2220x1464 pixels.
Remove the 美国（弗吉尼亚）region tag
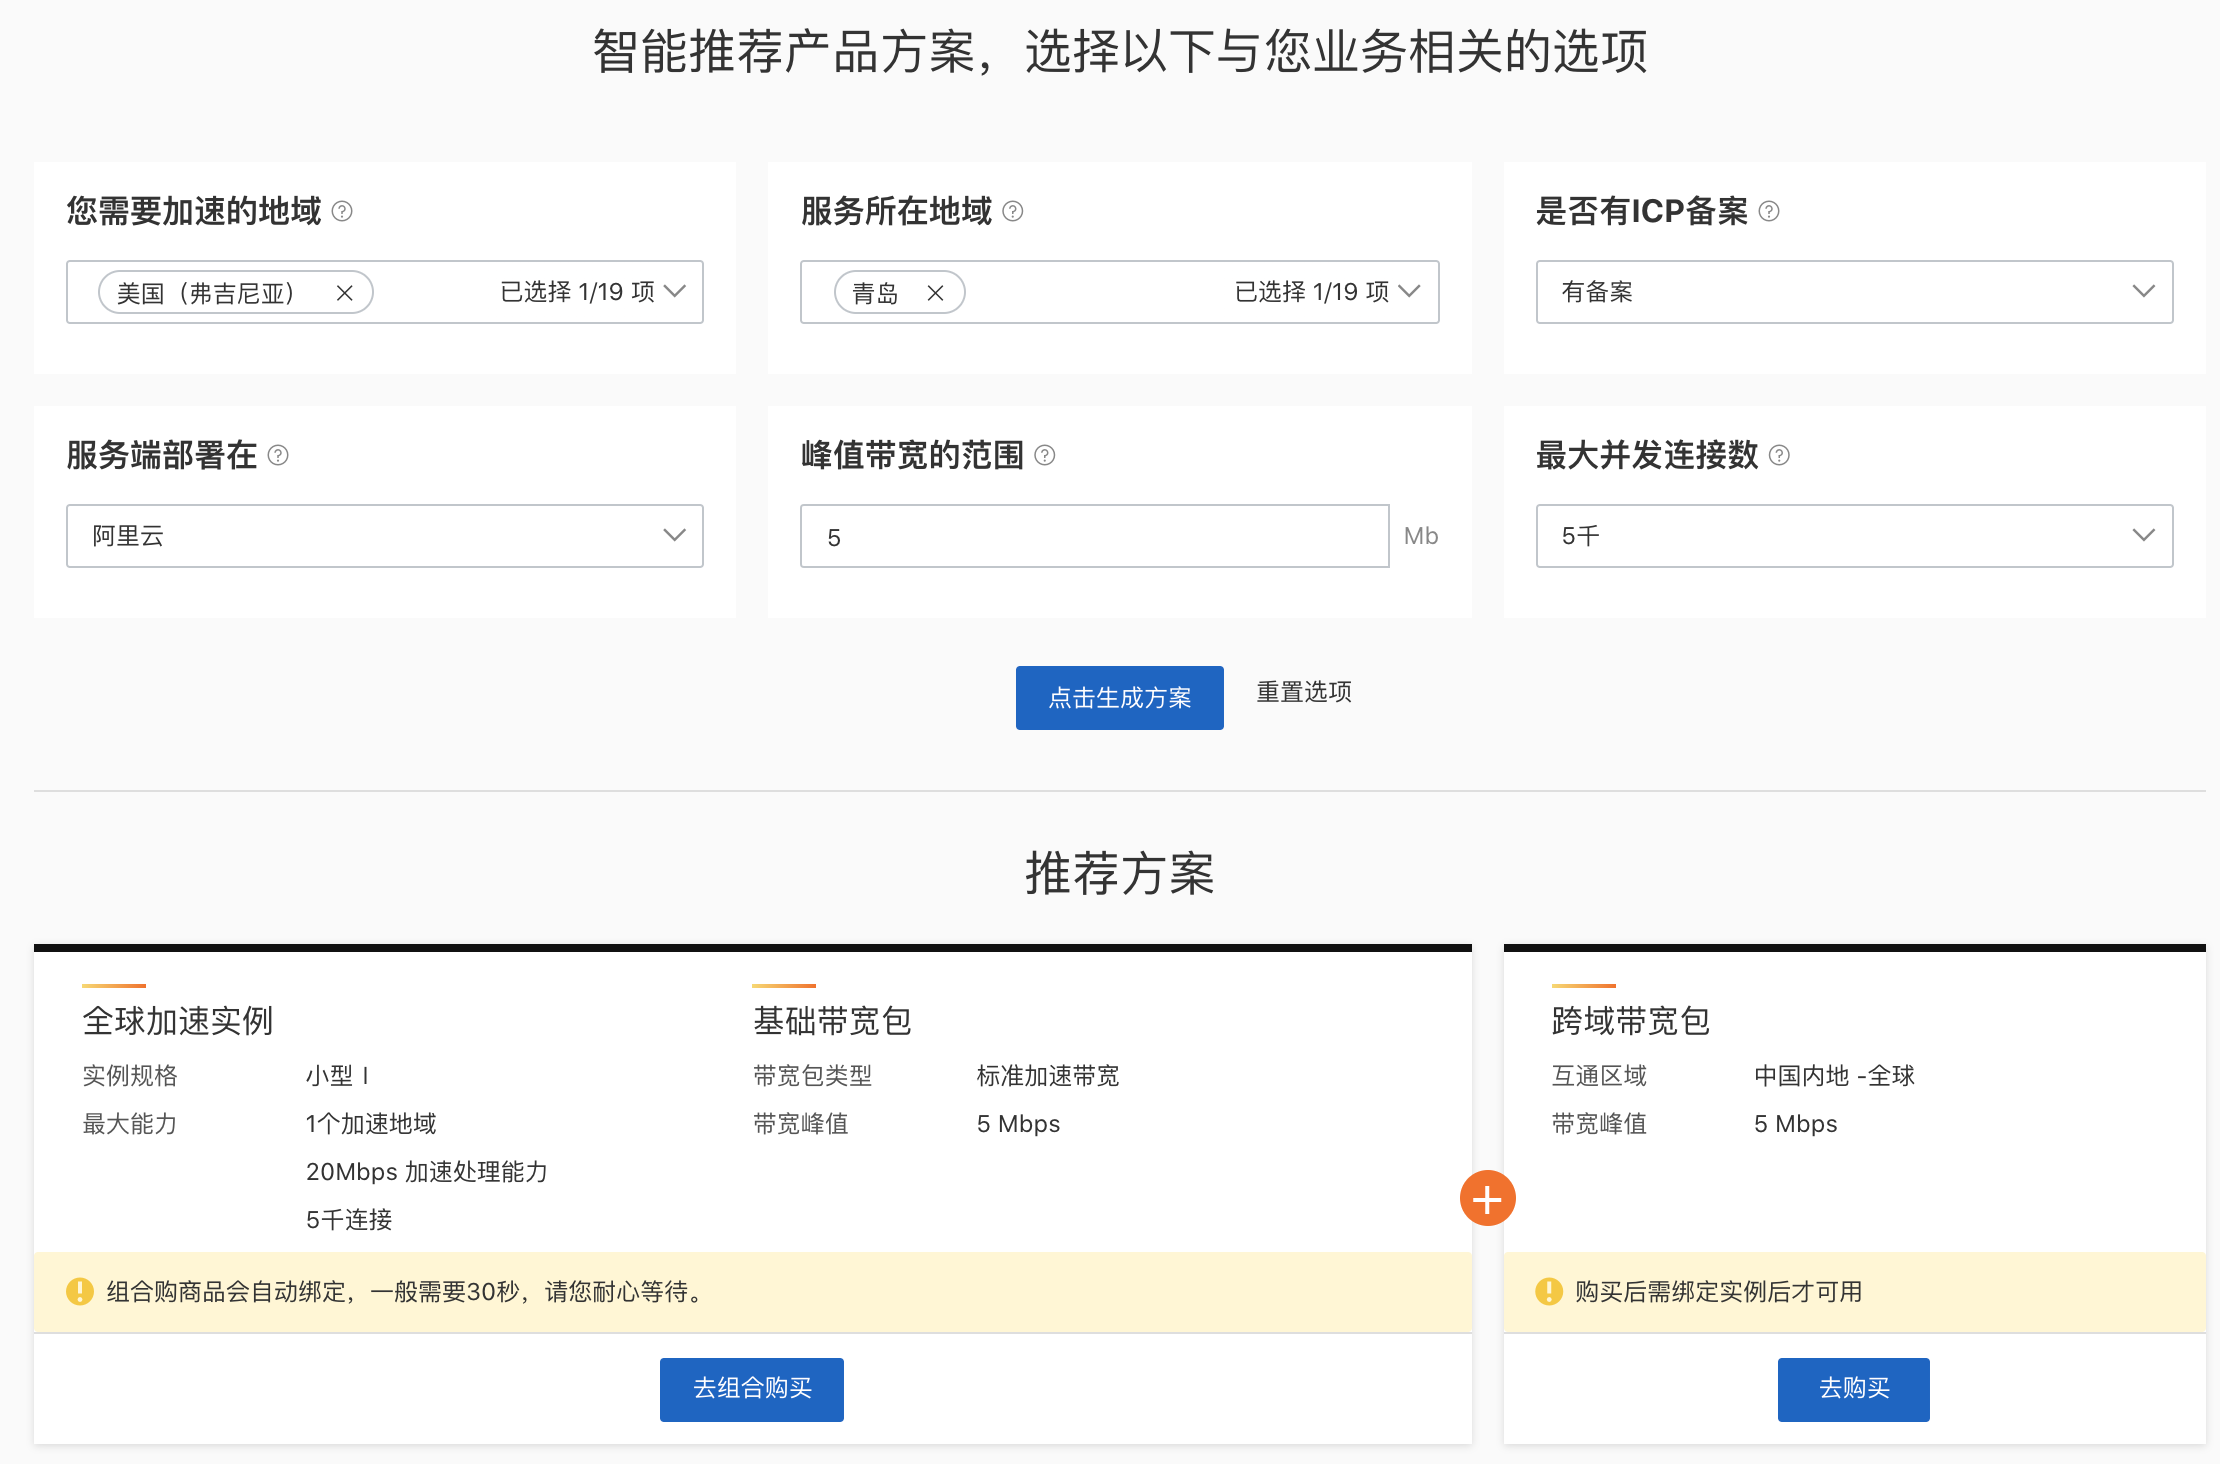(344, 293)
